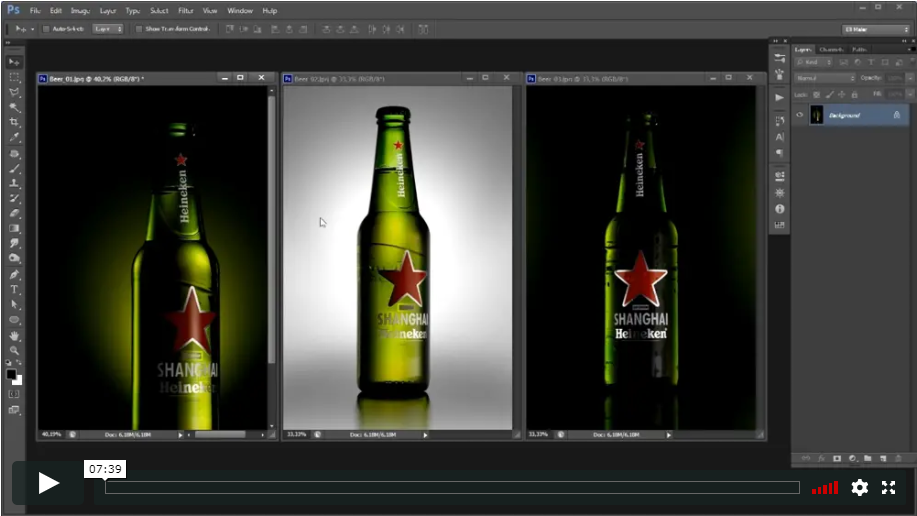
Task: Open the Adjustments panel sun icon
Action: (x=780, y=192)
